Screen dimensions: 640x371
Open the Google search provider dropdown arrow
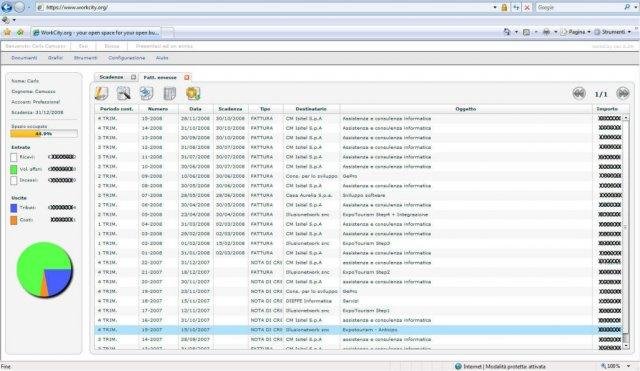click(x=636, y=7)
